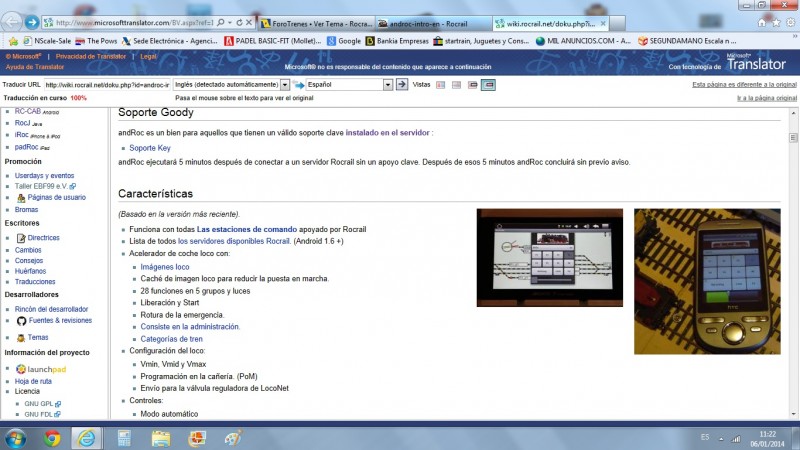Viewport: 800px width, 450px height.
Task: Open the Paint palette icon in taskbar
Action: click(233, 438)
